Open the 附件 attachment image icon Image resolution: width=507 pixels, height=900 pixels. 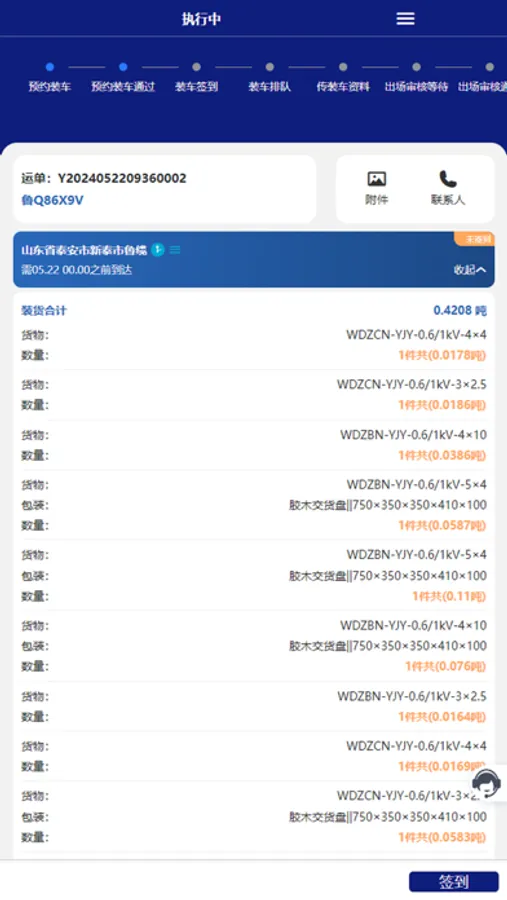click(x=377, y=179)
